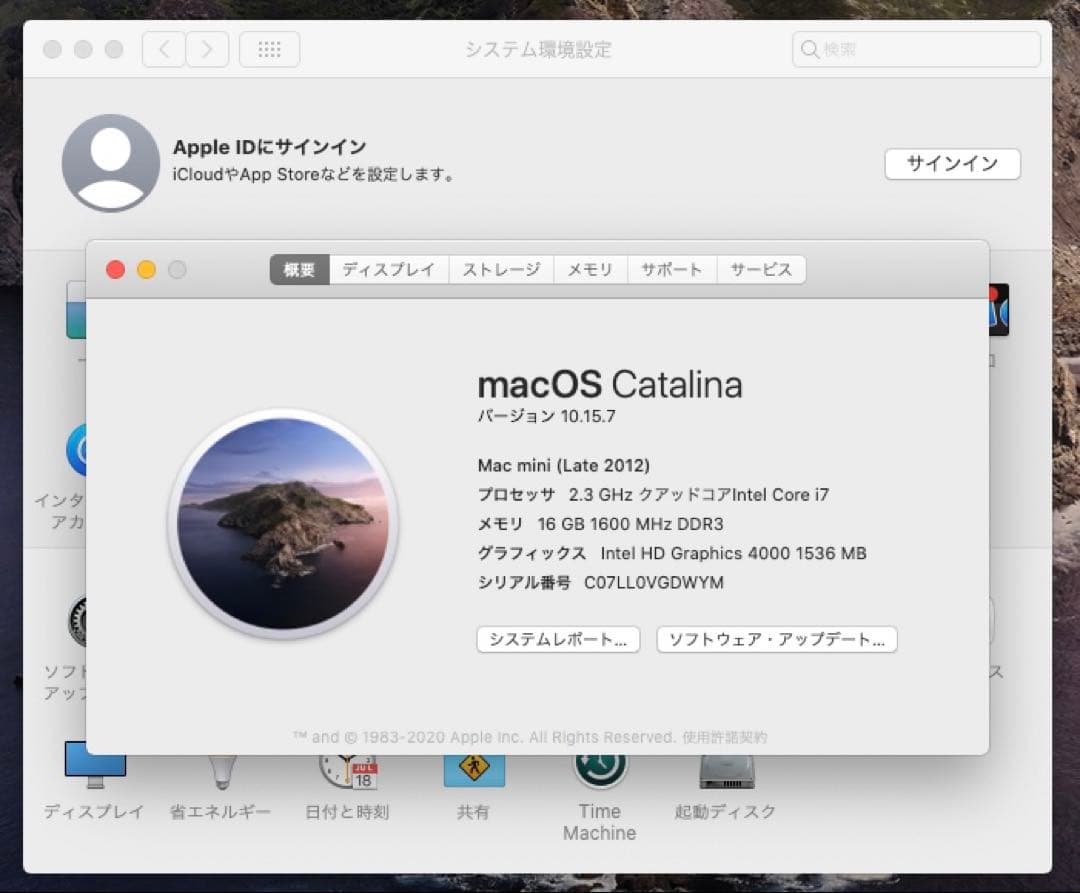This screenshot has height=893, width=1080.
Task: Switch to the サービス tab
Action: [761, 269]
